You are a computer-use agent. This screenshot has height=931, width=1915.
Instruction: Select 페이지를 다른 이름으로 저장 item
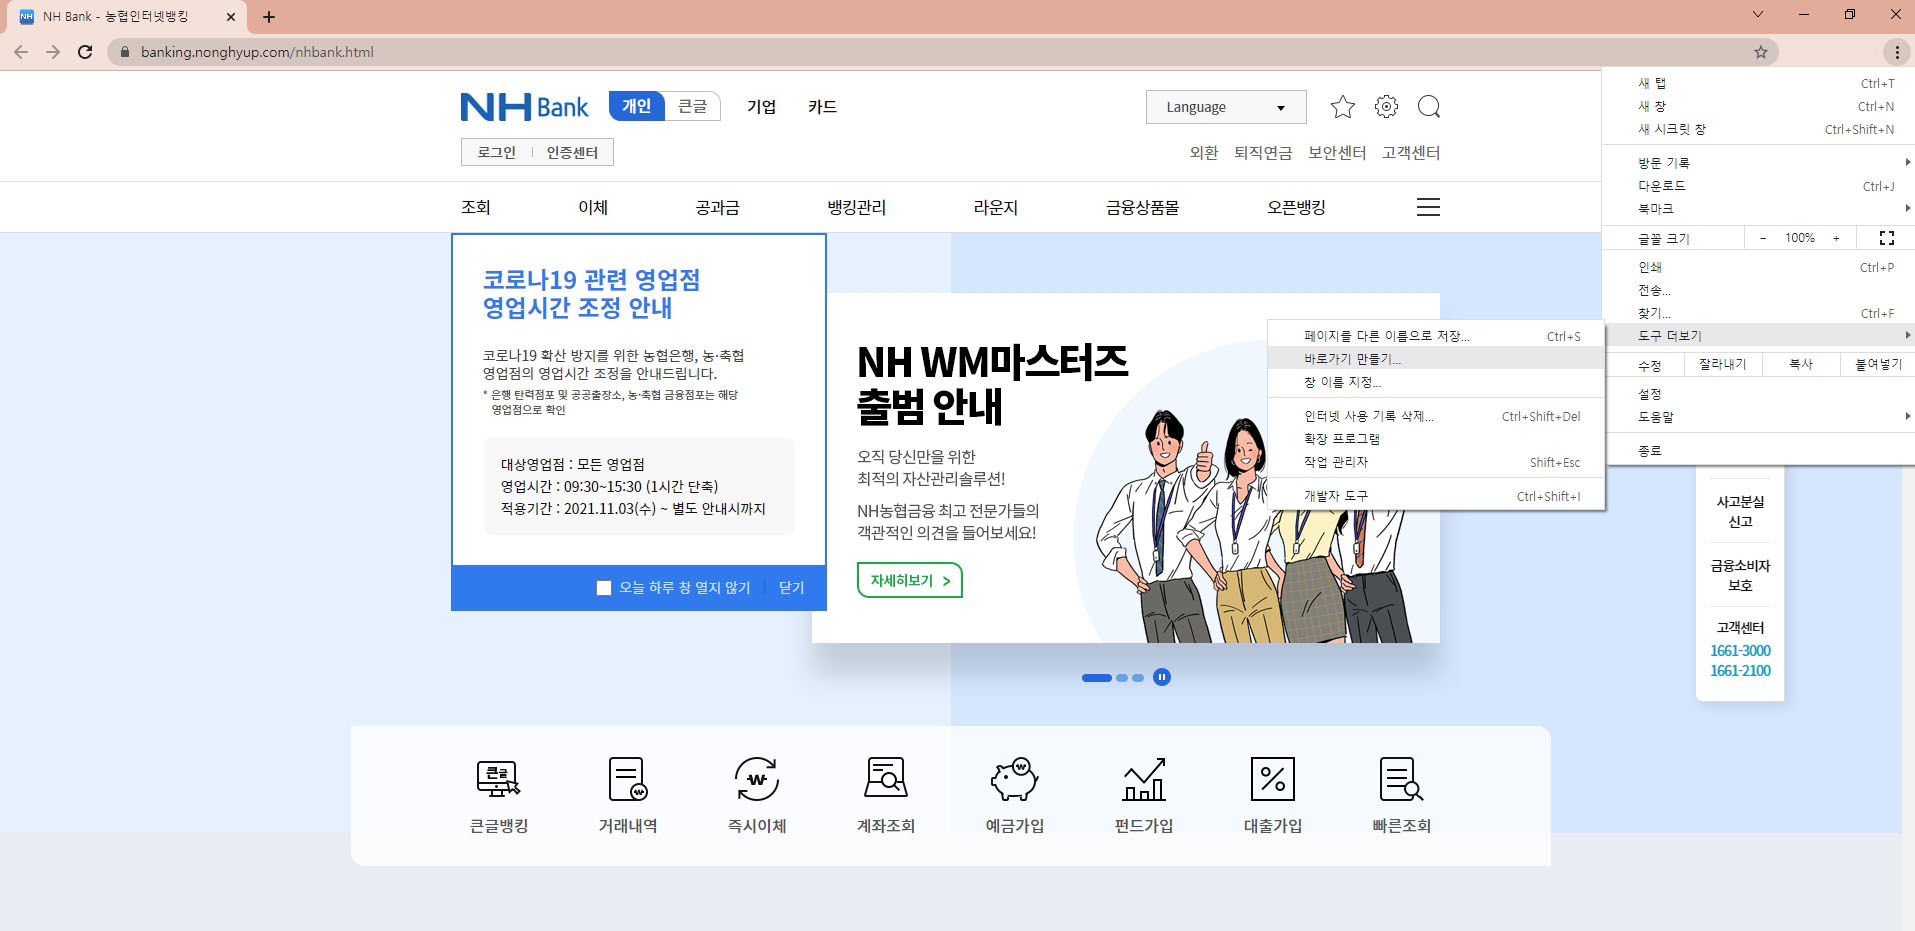tap(1436, 336)
